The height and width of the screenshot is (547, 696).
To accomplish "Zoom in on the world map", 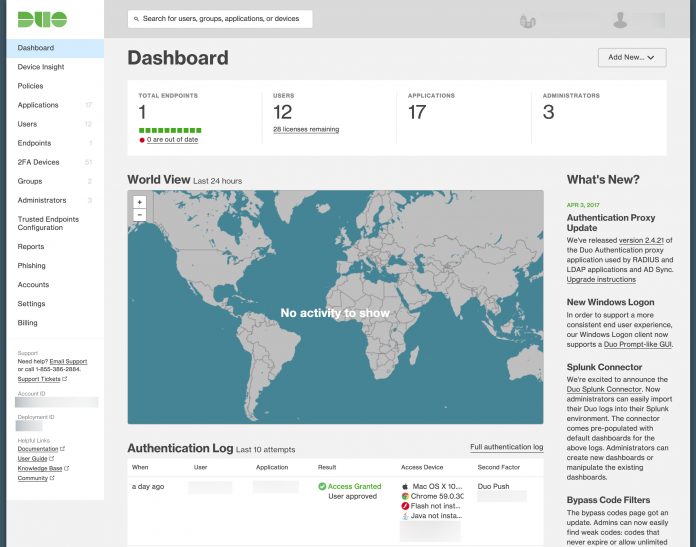I will point(139,202).
